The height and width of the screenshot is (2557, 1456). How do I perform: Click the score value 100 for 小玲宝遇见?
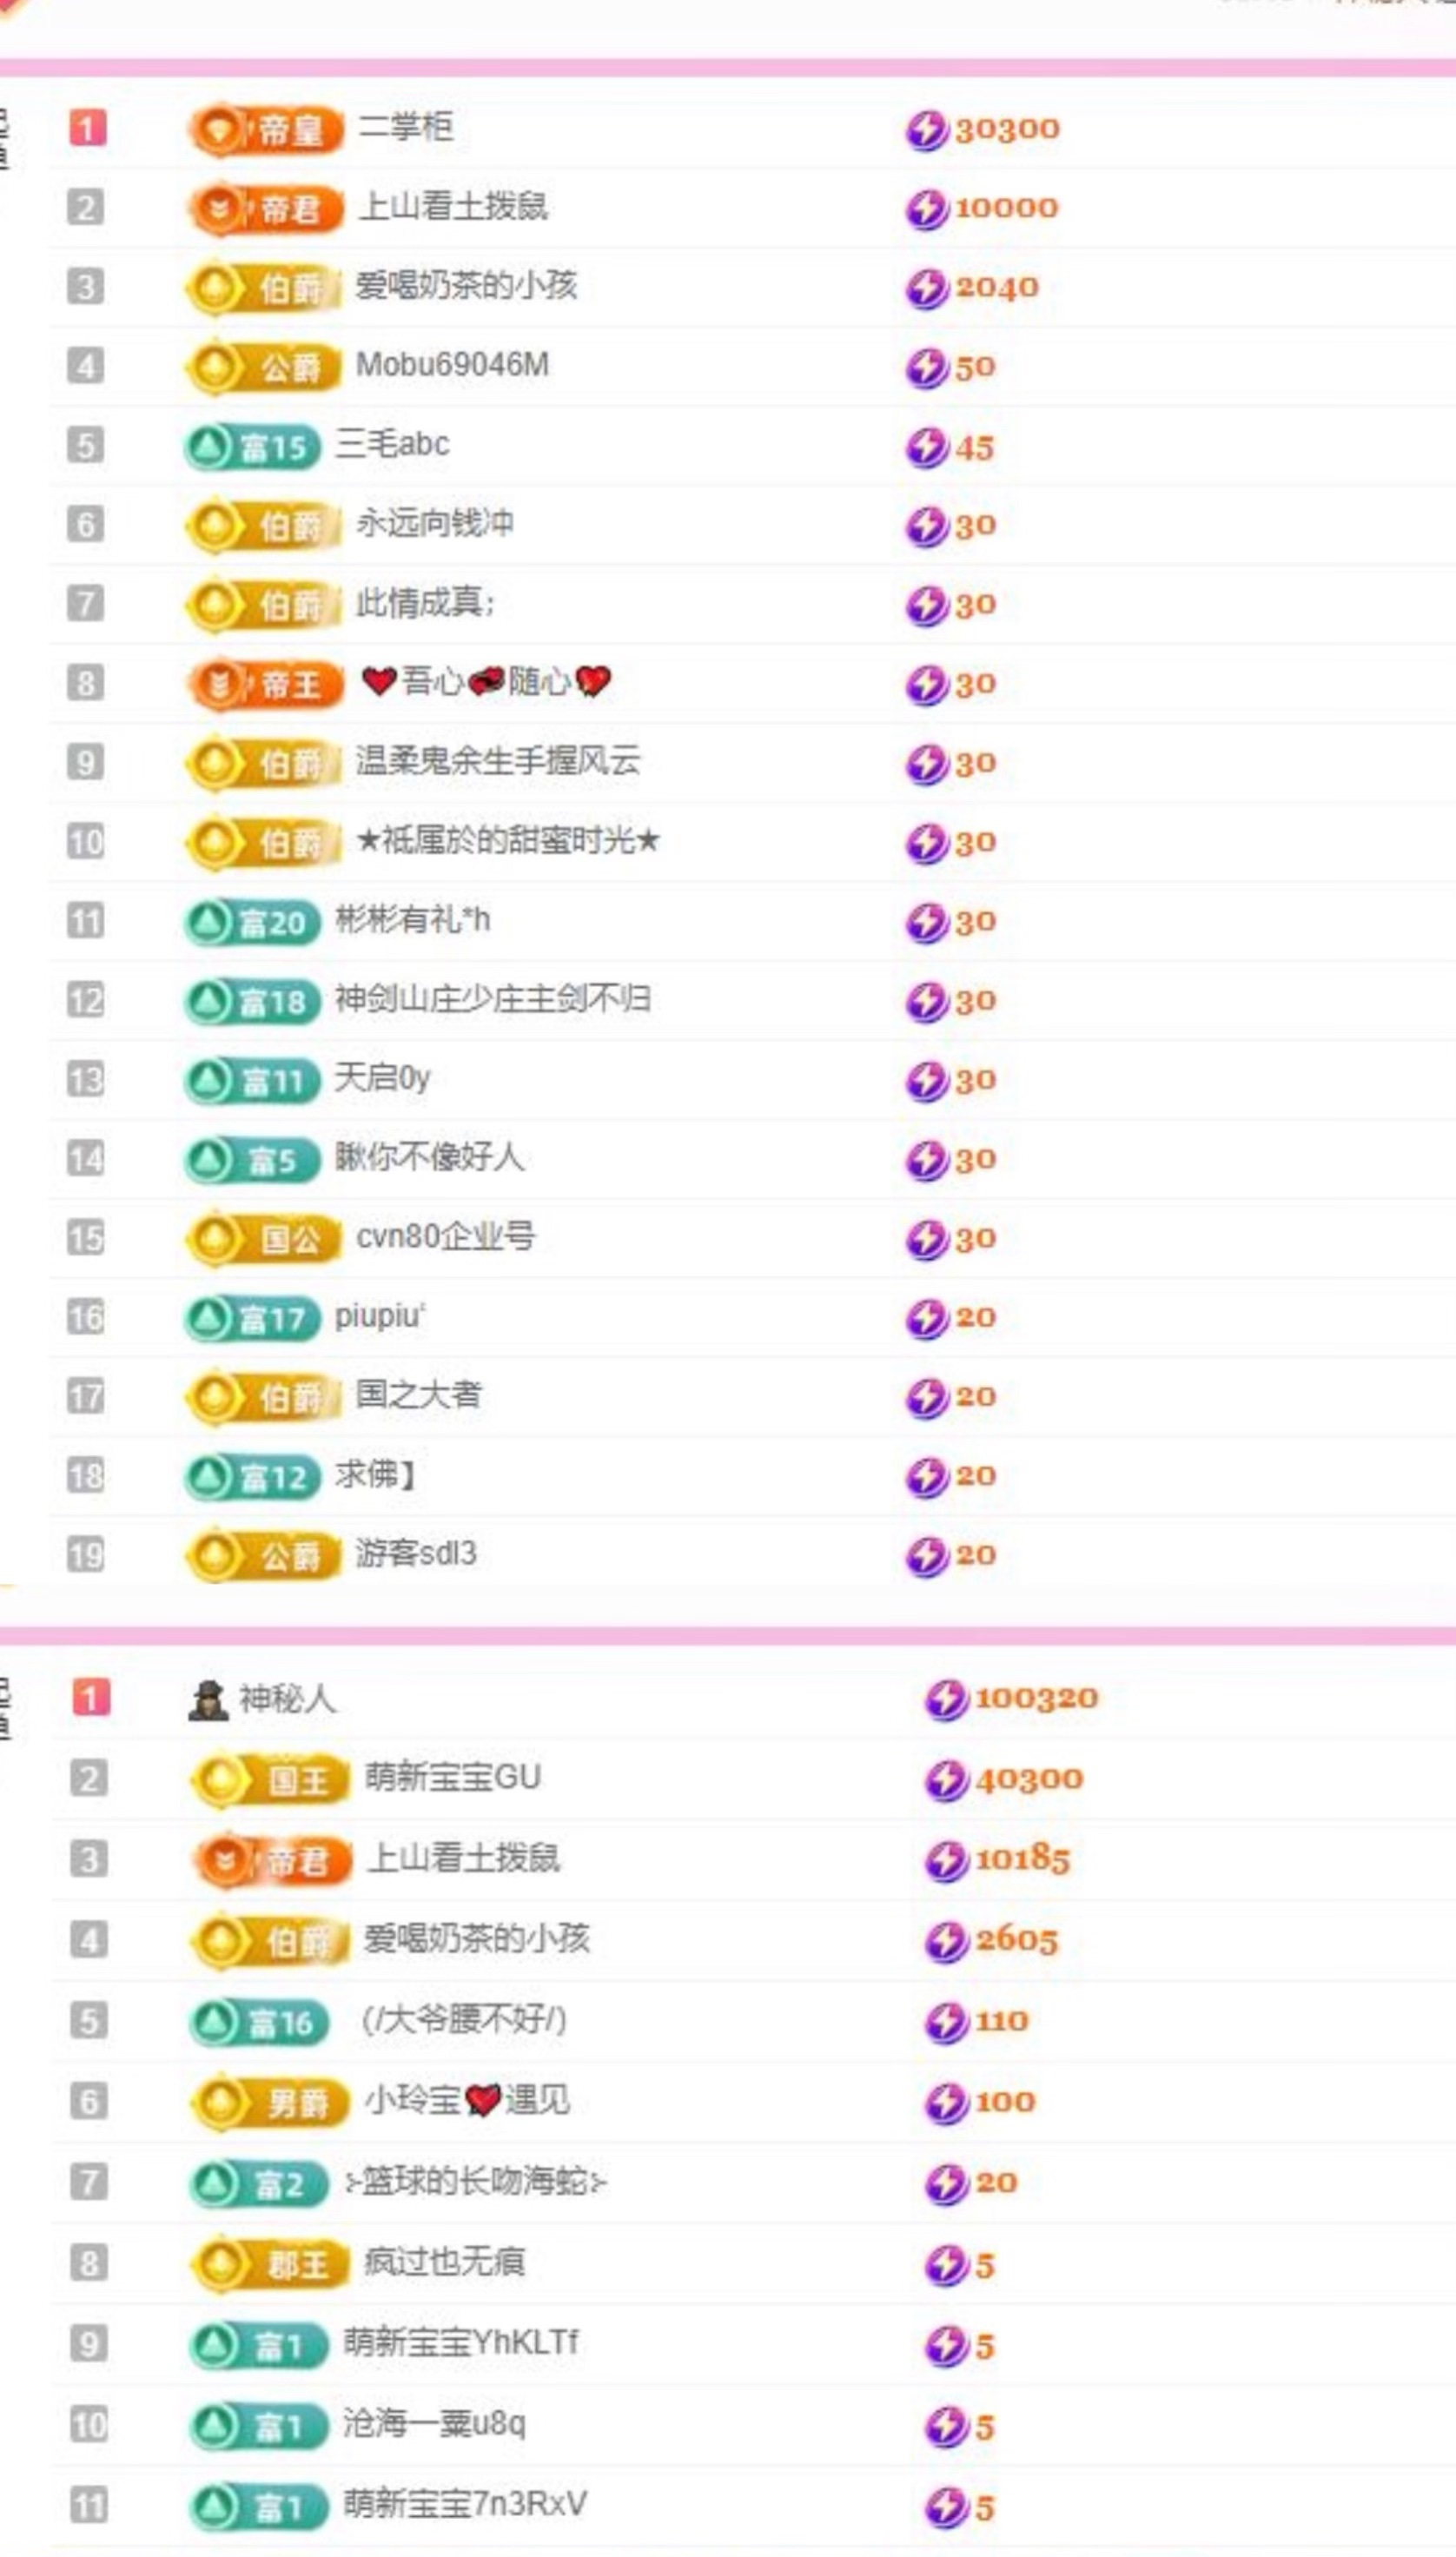pos(1005,2103)
